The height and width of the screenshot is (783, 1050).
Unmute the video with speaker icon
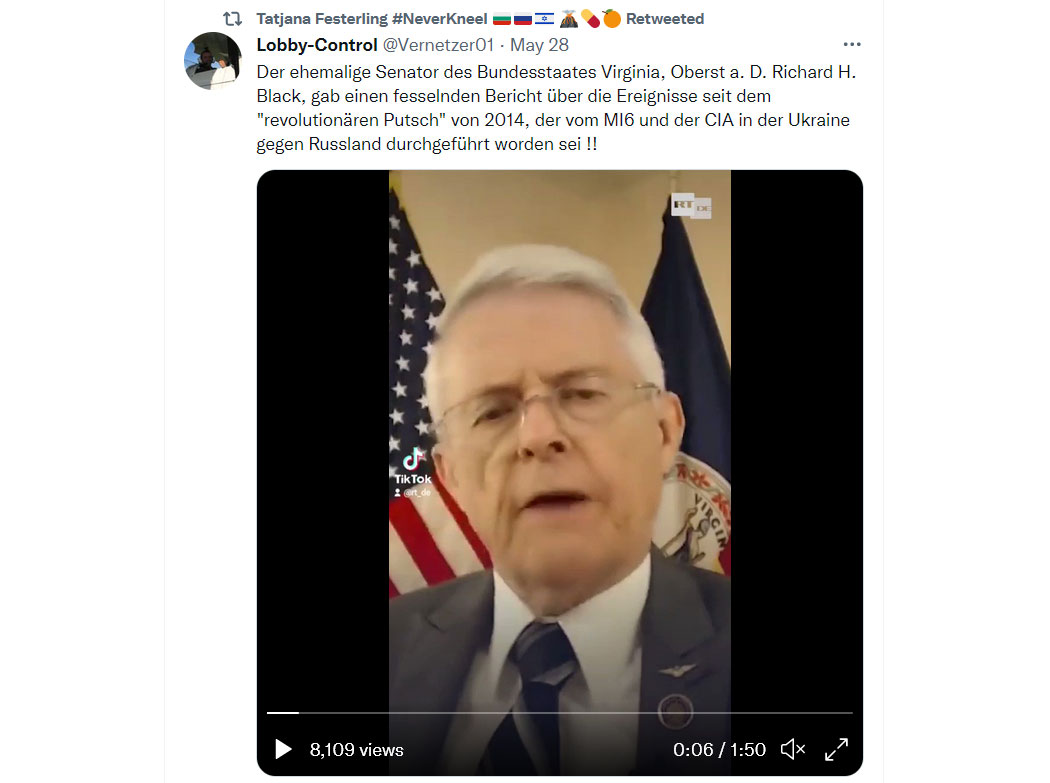(x=793, y=749)
